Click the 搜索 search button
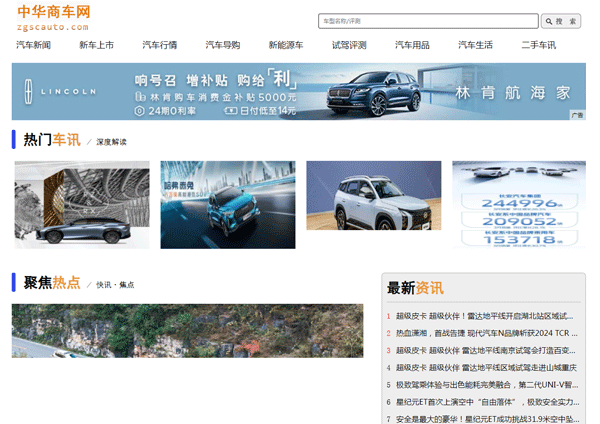 561,21
